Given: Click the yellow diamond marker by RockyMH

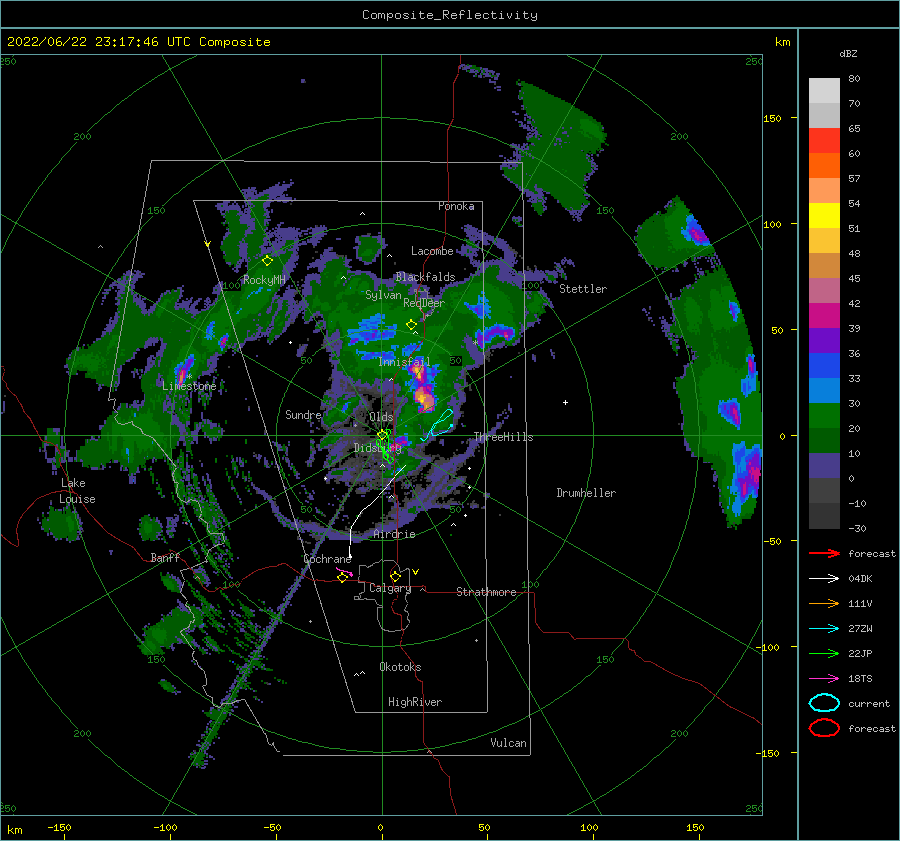Looking at the screenshot, I should [x=267, y=261].
